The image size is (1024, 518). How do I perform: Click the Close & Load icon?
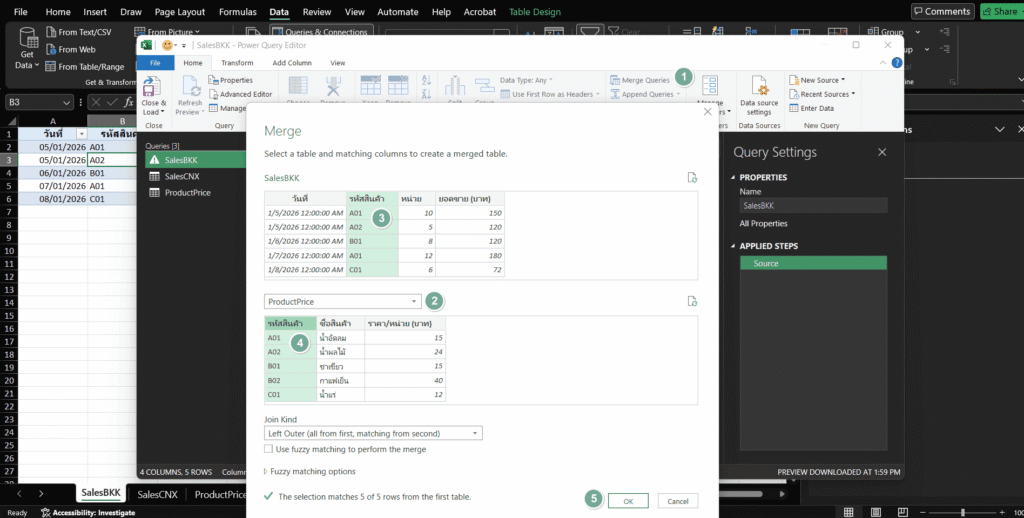pyautogui.click(x=152, y=86)
